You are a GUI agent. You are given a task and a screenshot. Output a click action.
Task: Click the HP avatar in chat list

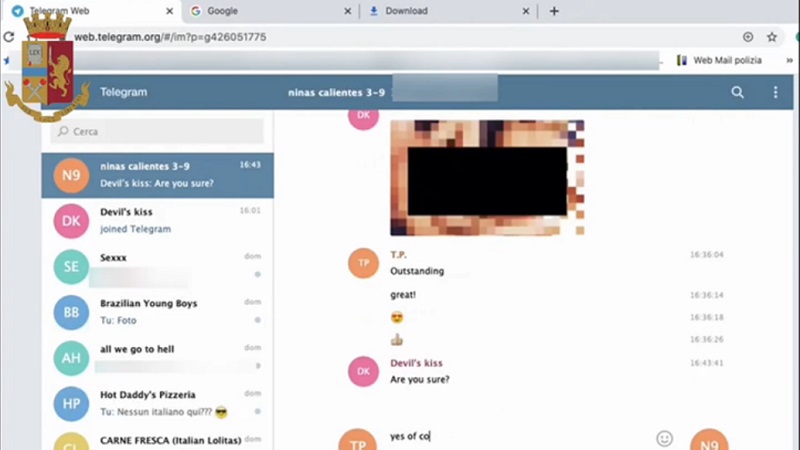point(71,404)
